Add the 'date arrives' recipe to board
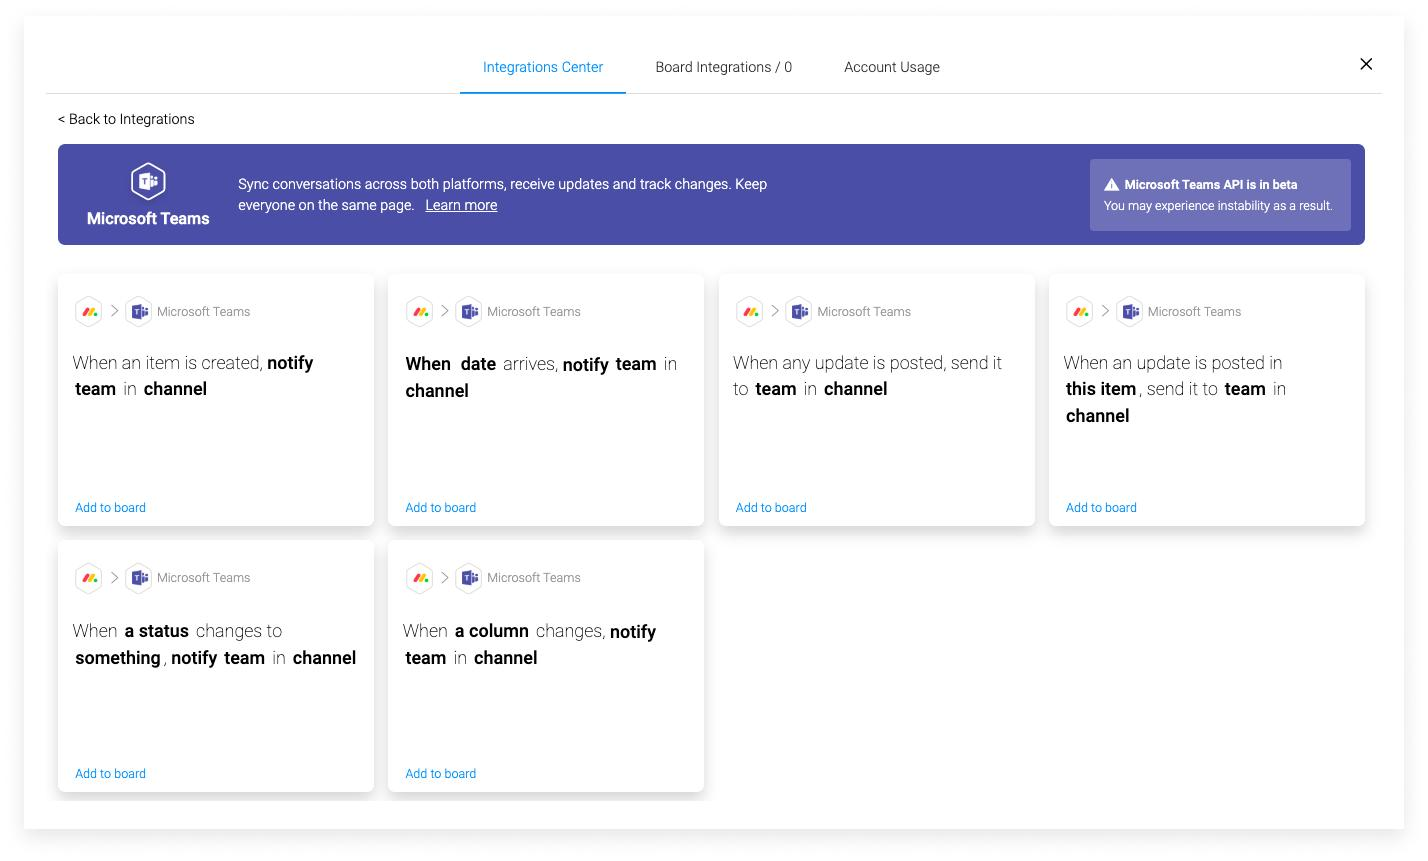Screen dimensions: 1428x861 click(x=440, y=507)
